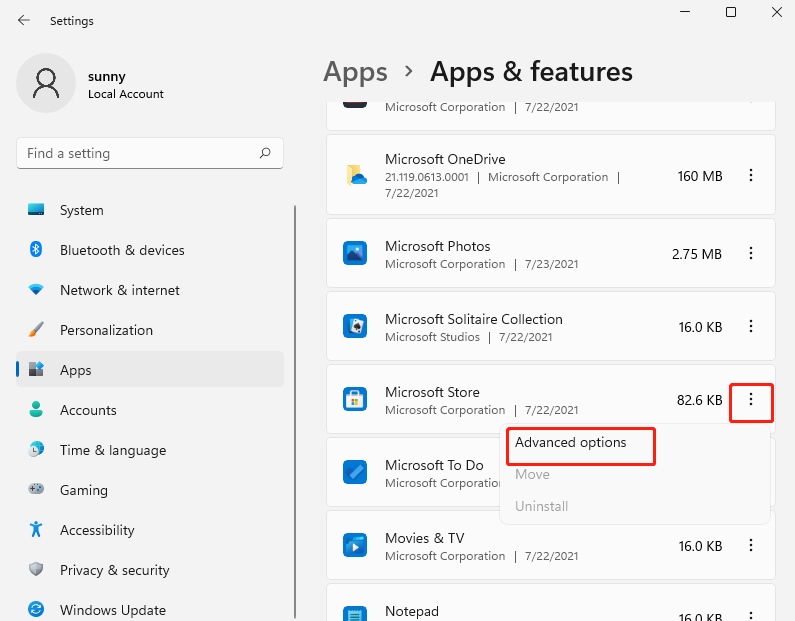Choose Advanced options from the menu
Image resolution: width=795 pixels, height=621 pixels.
(571, 443)
